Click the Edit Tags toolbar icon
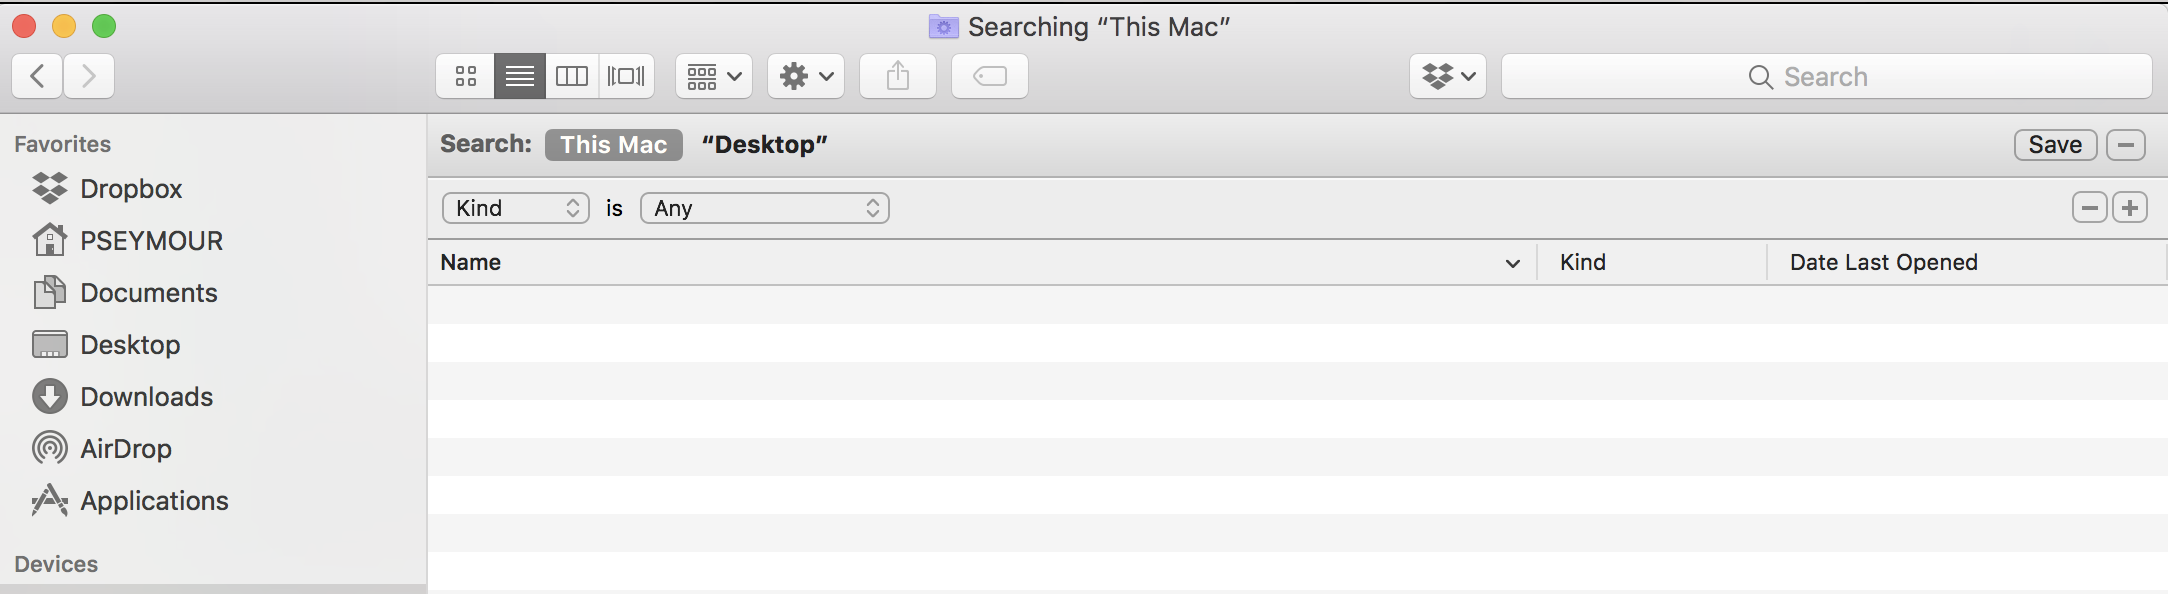This screenshot has height=594, width=2168. (990, 76)
